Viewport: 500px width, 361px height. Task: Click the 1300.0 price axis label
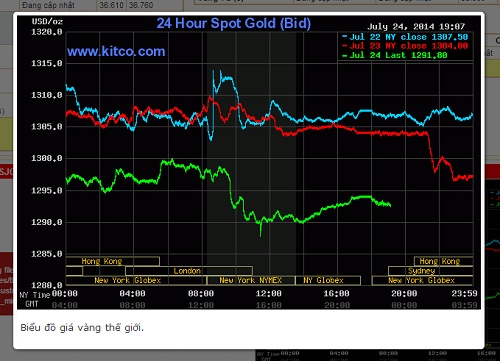coord(47,158)
